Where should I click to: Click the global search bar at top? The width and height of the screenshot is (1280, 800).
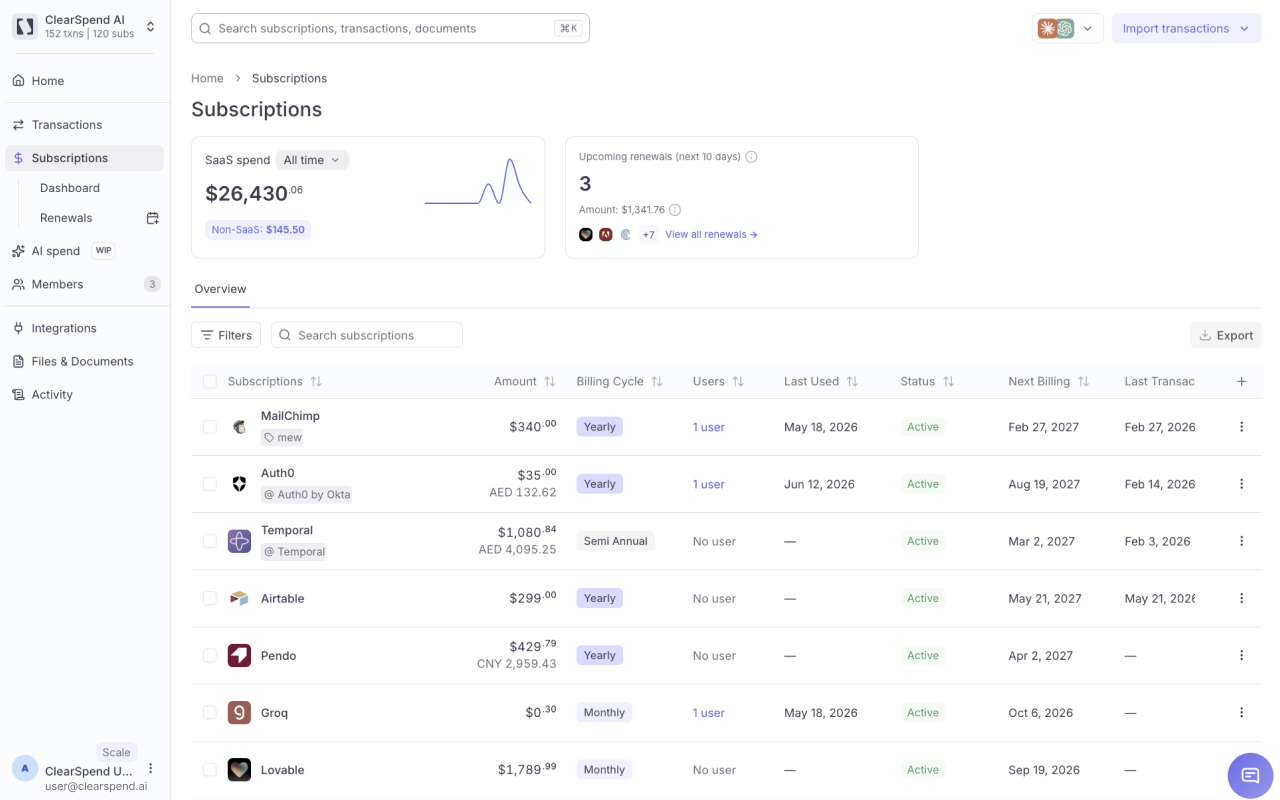pos(390,28)
